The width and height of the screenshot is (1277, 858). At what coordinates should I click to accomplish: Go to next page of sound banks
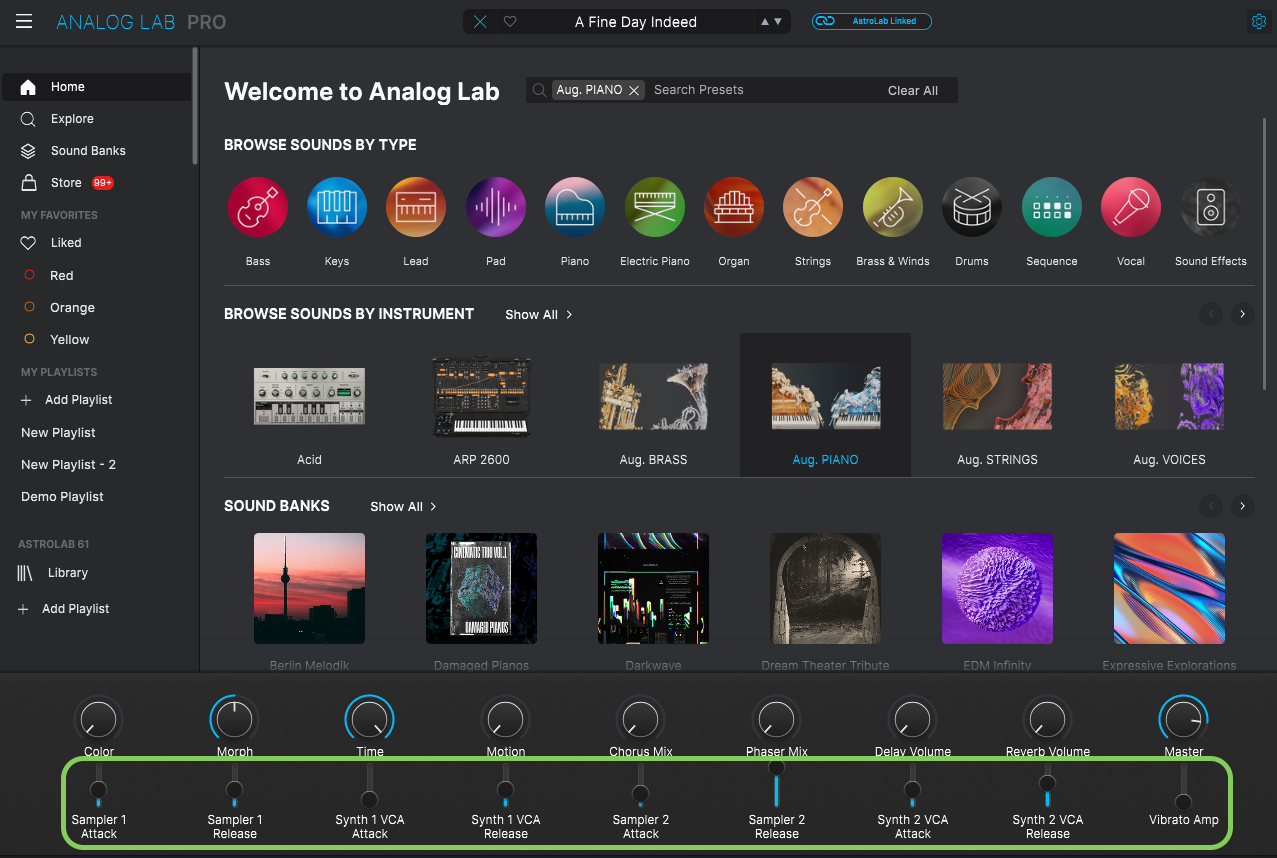point(1242,506)
